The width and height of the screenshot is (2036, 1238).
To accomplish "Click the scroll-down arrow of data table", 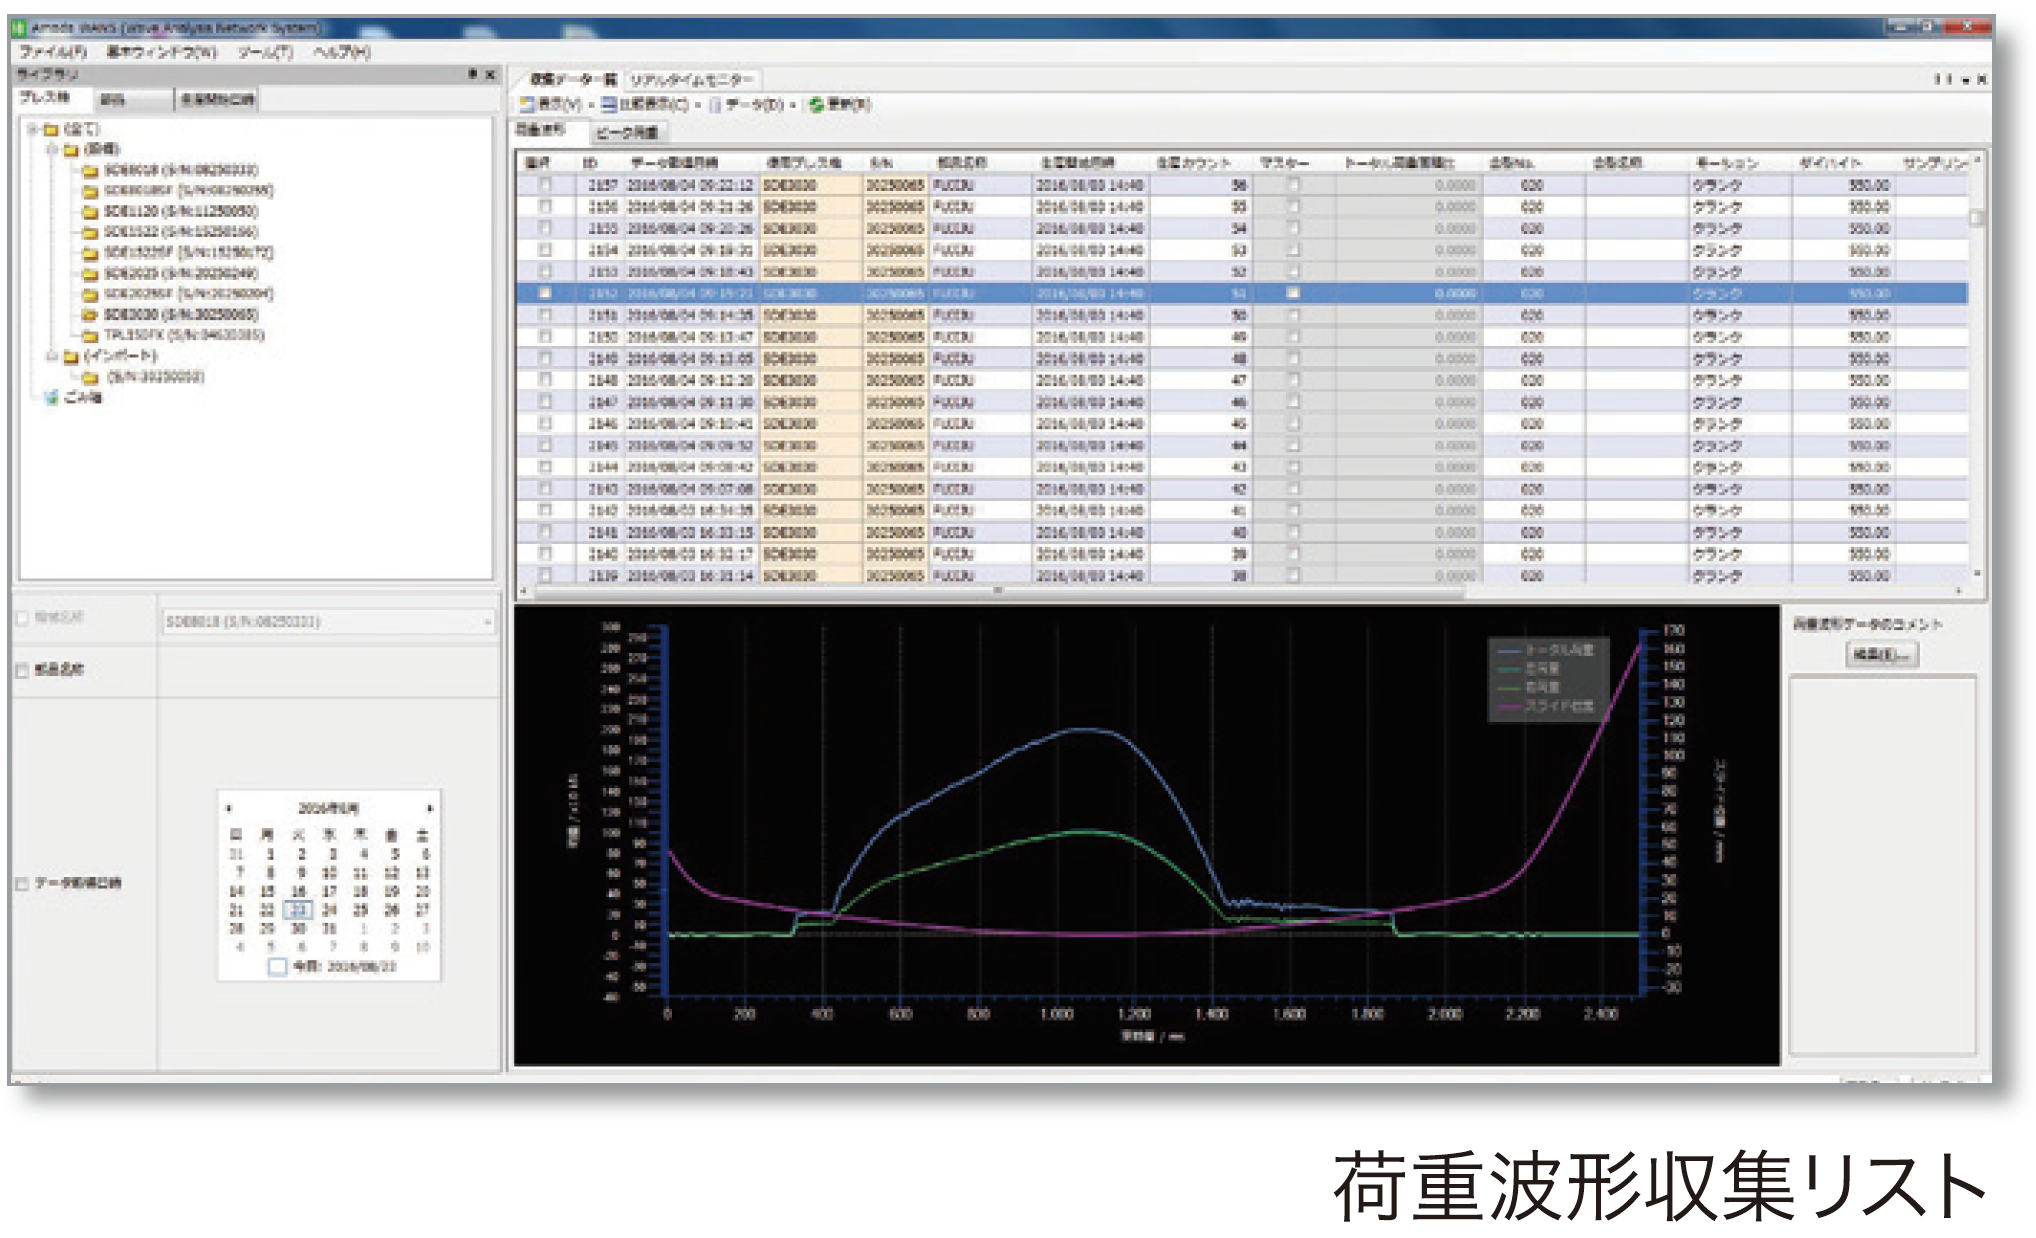I will [1976, 574].
